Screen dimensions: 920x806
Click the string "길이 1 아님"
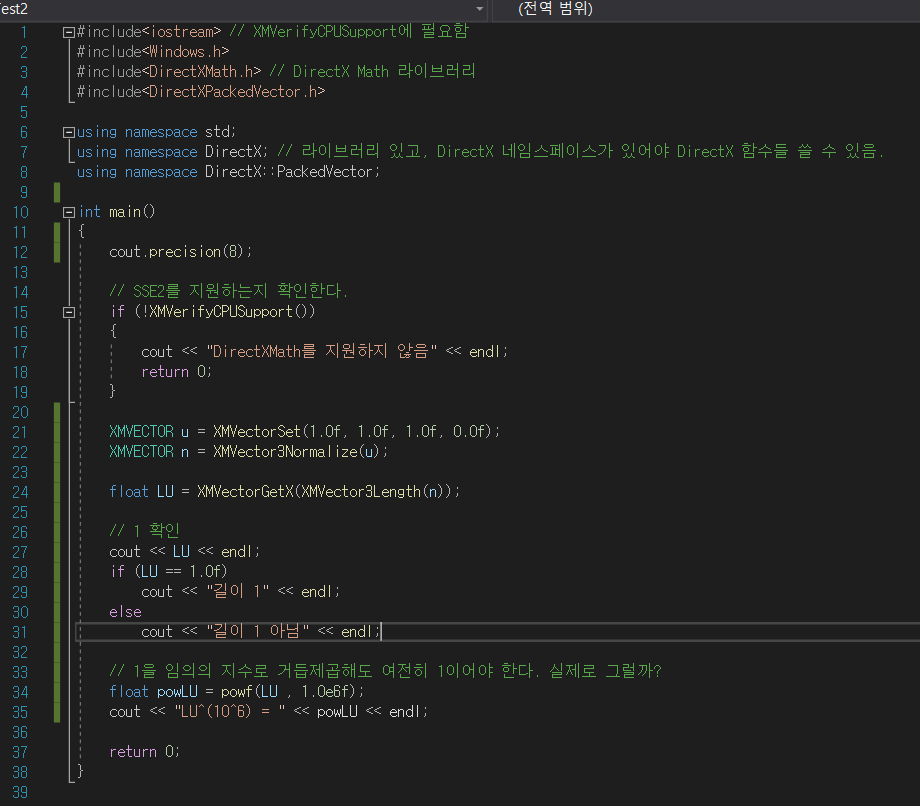pos(258,631)
